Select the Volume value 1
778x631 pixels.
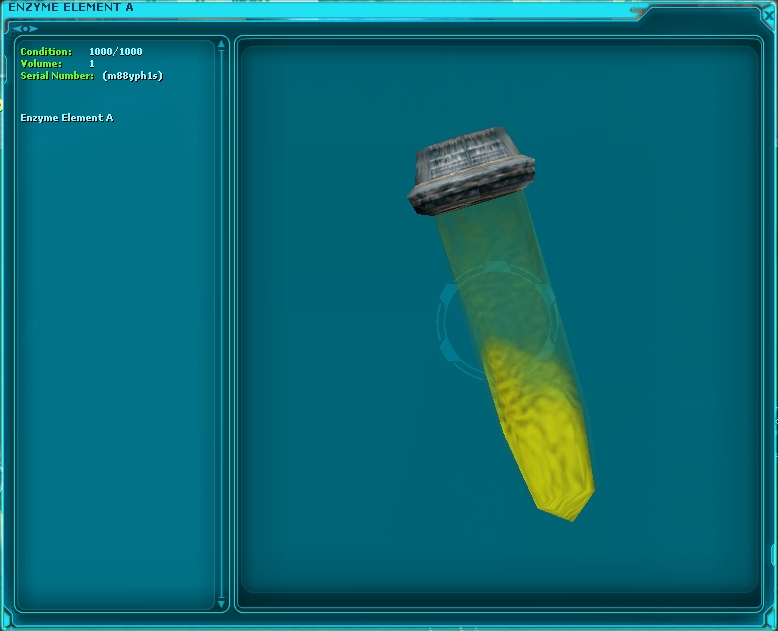[92, 63]
